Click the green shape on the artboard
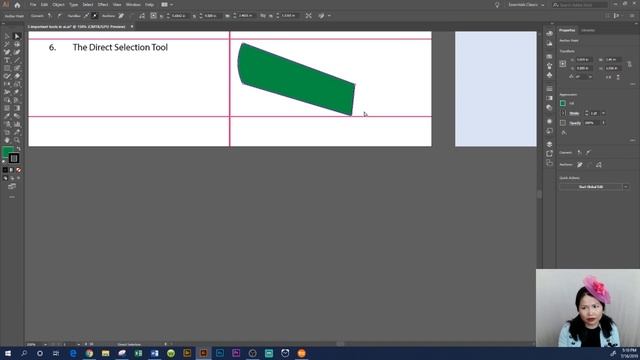Screen dimensions: 640x360 (296, 80)
